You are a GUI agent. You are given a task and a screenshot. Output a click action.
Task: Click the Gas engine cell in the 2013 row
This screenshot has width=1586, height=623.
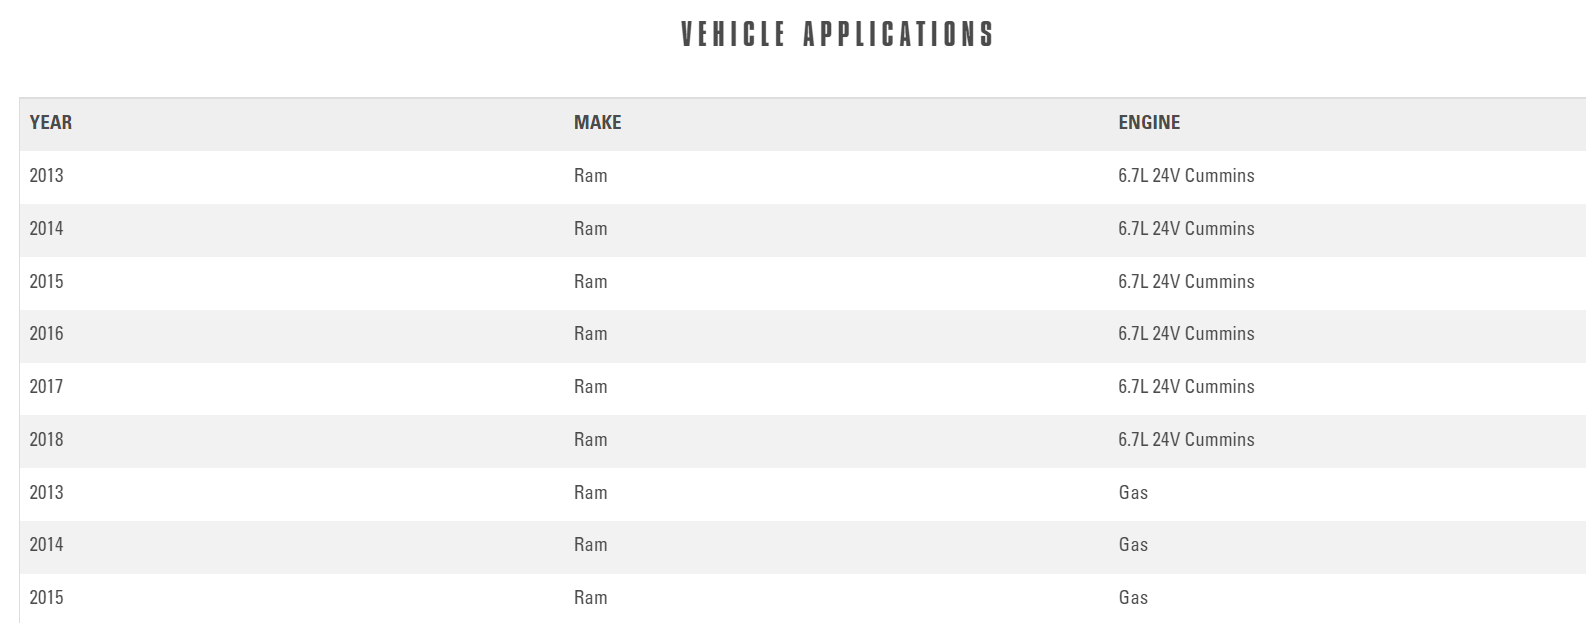[1133, 493]
